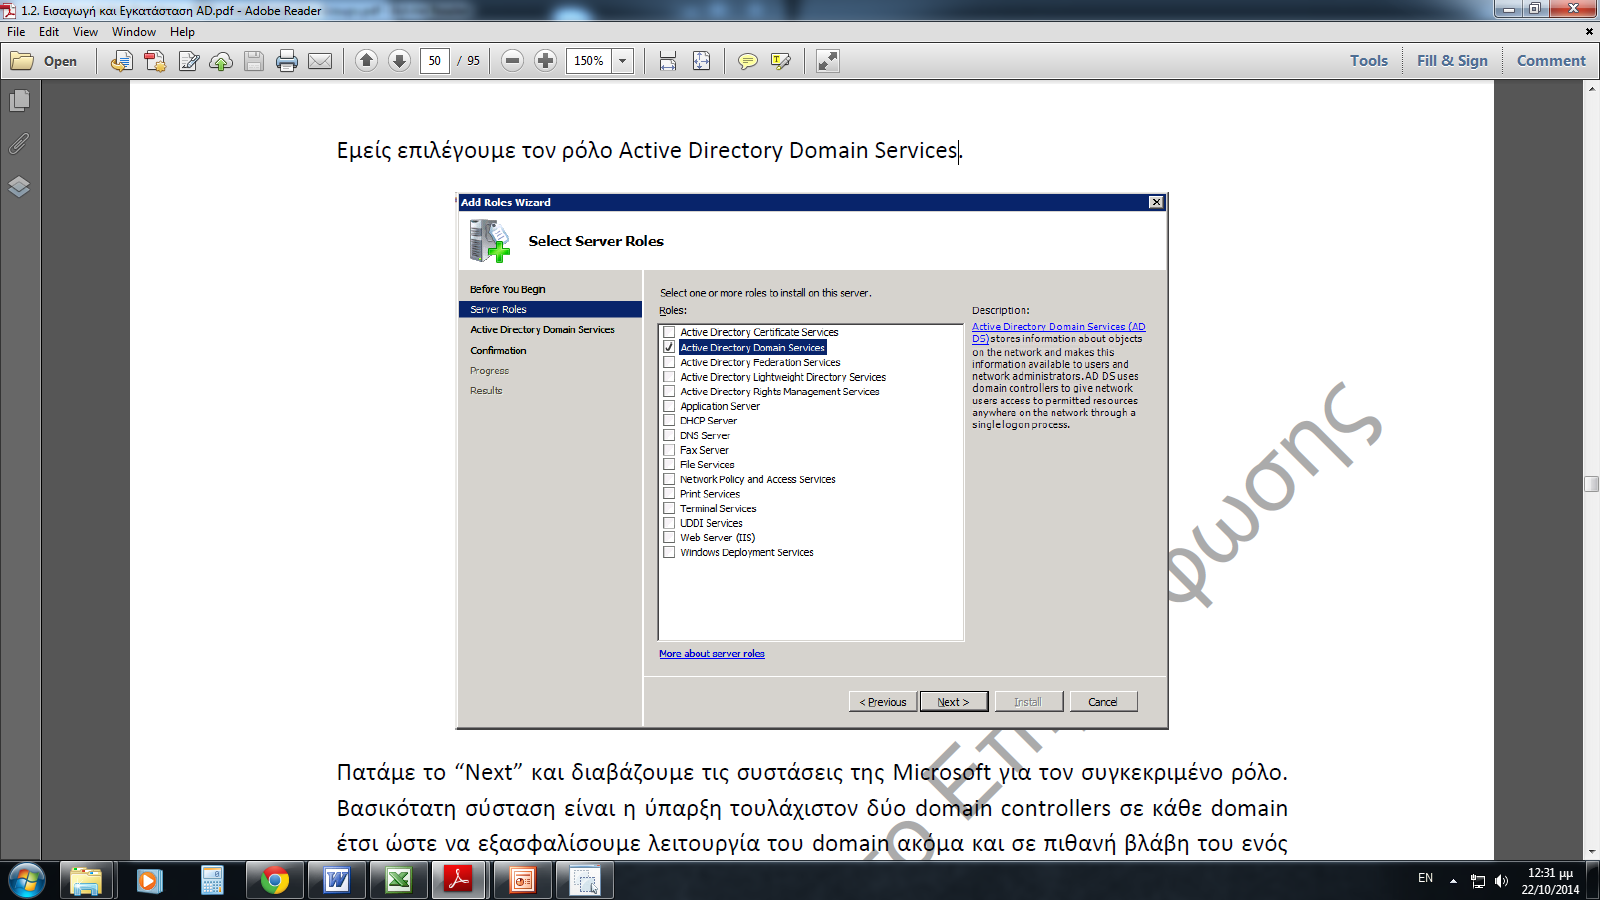Show hidden tray icons arrow
Image resolution: width=1600 pixels, height=900 pixels.
1453,881
